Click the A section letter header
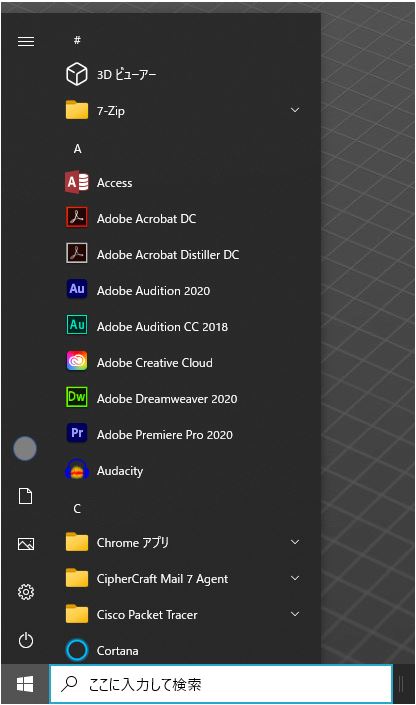 (x=77, y=149)
